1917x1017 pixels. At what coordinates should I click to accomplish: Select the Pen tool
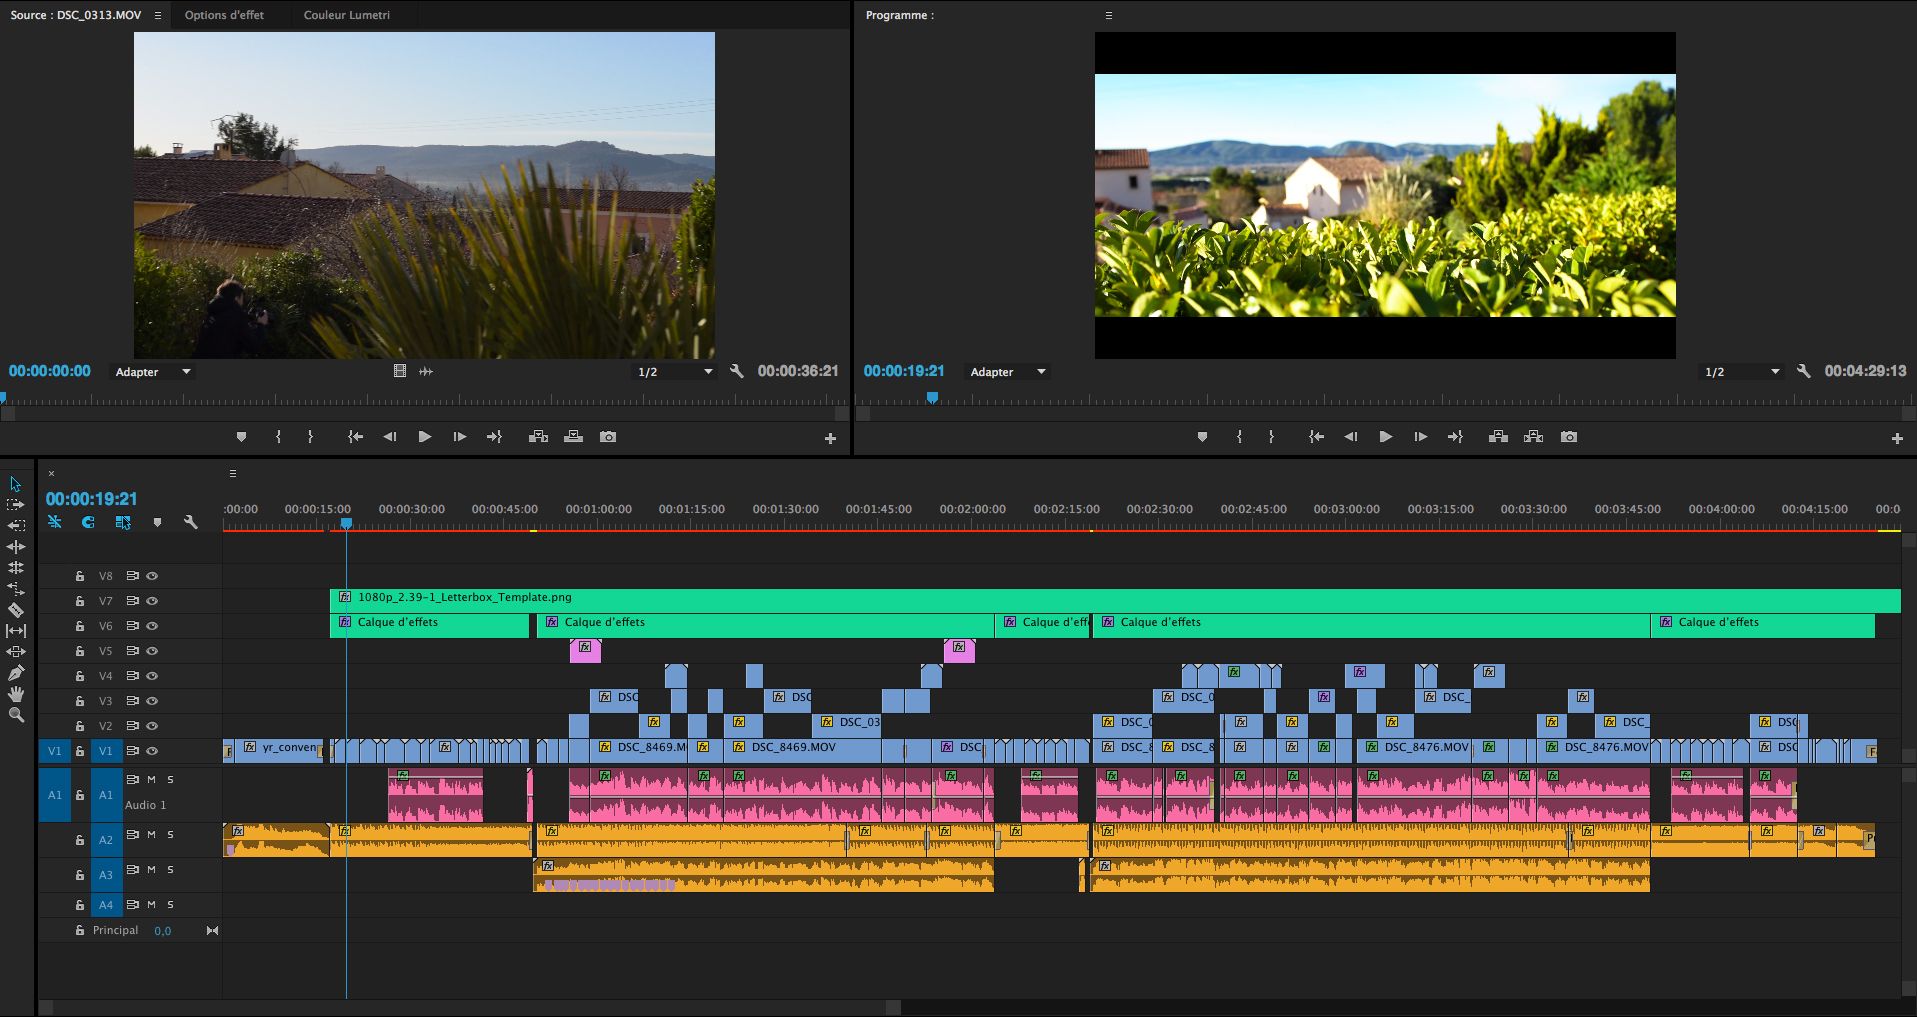pos(16,673)
